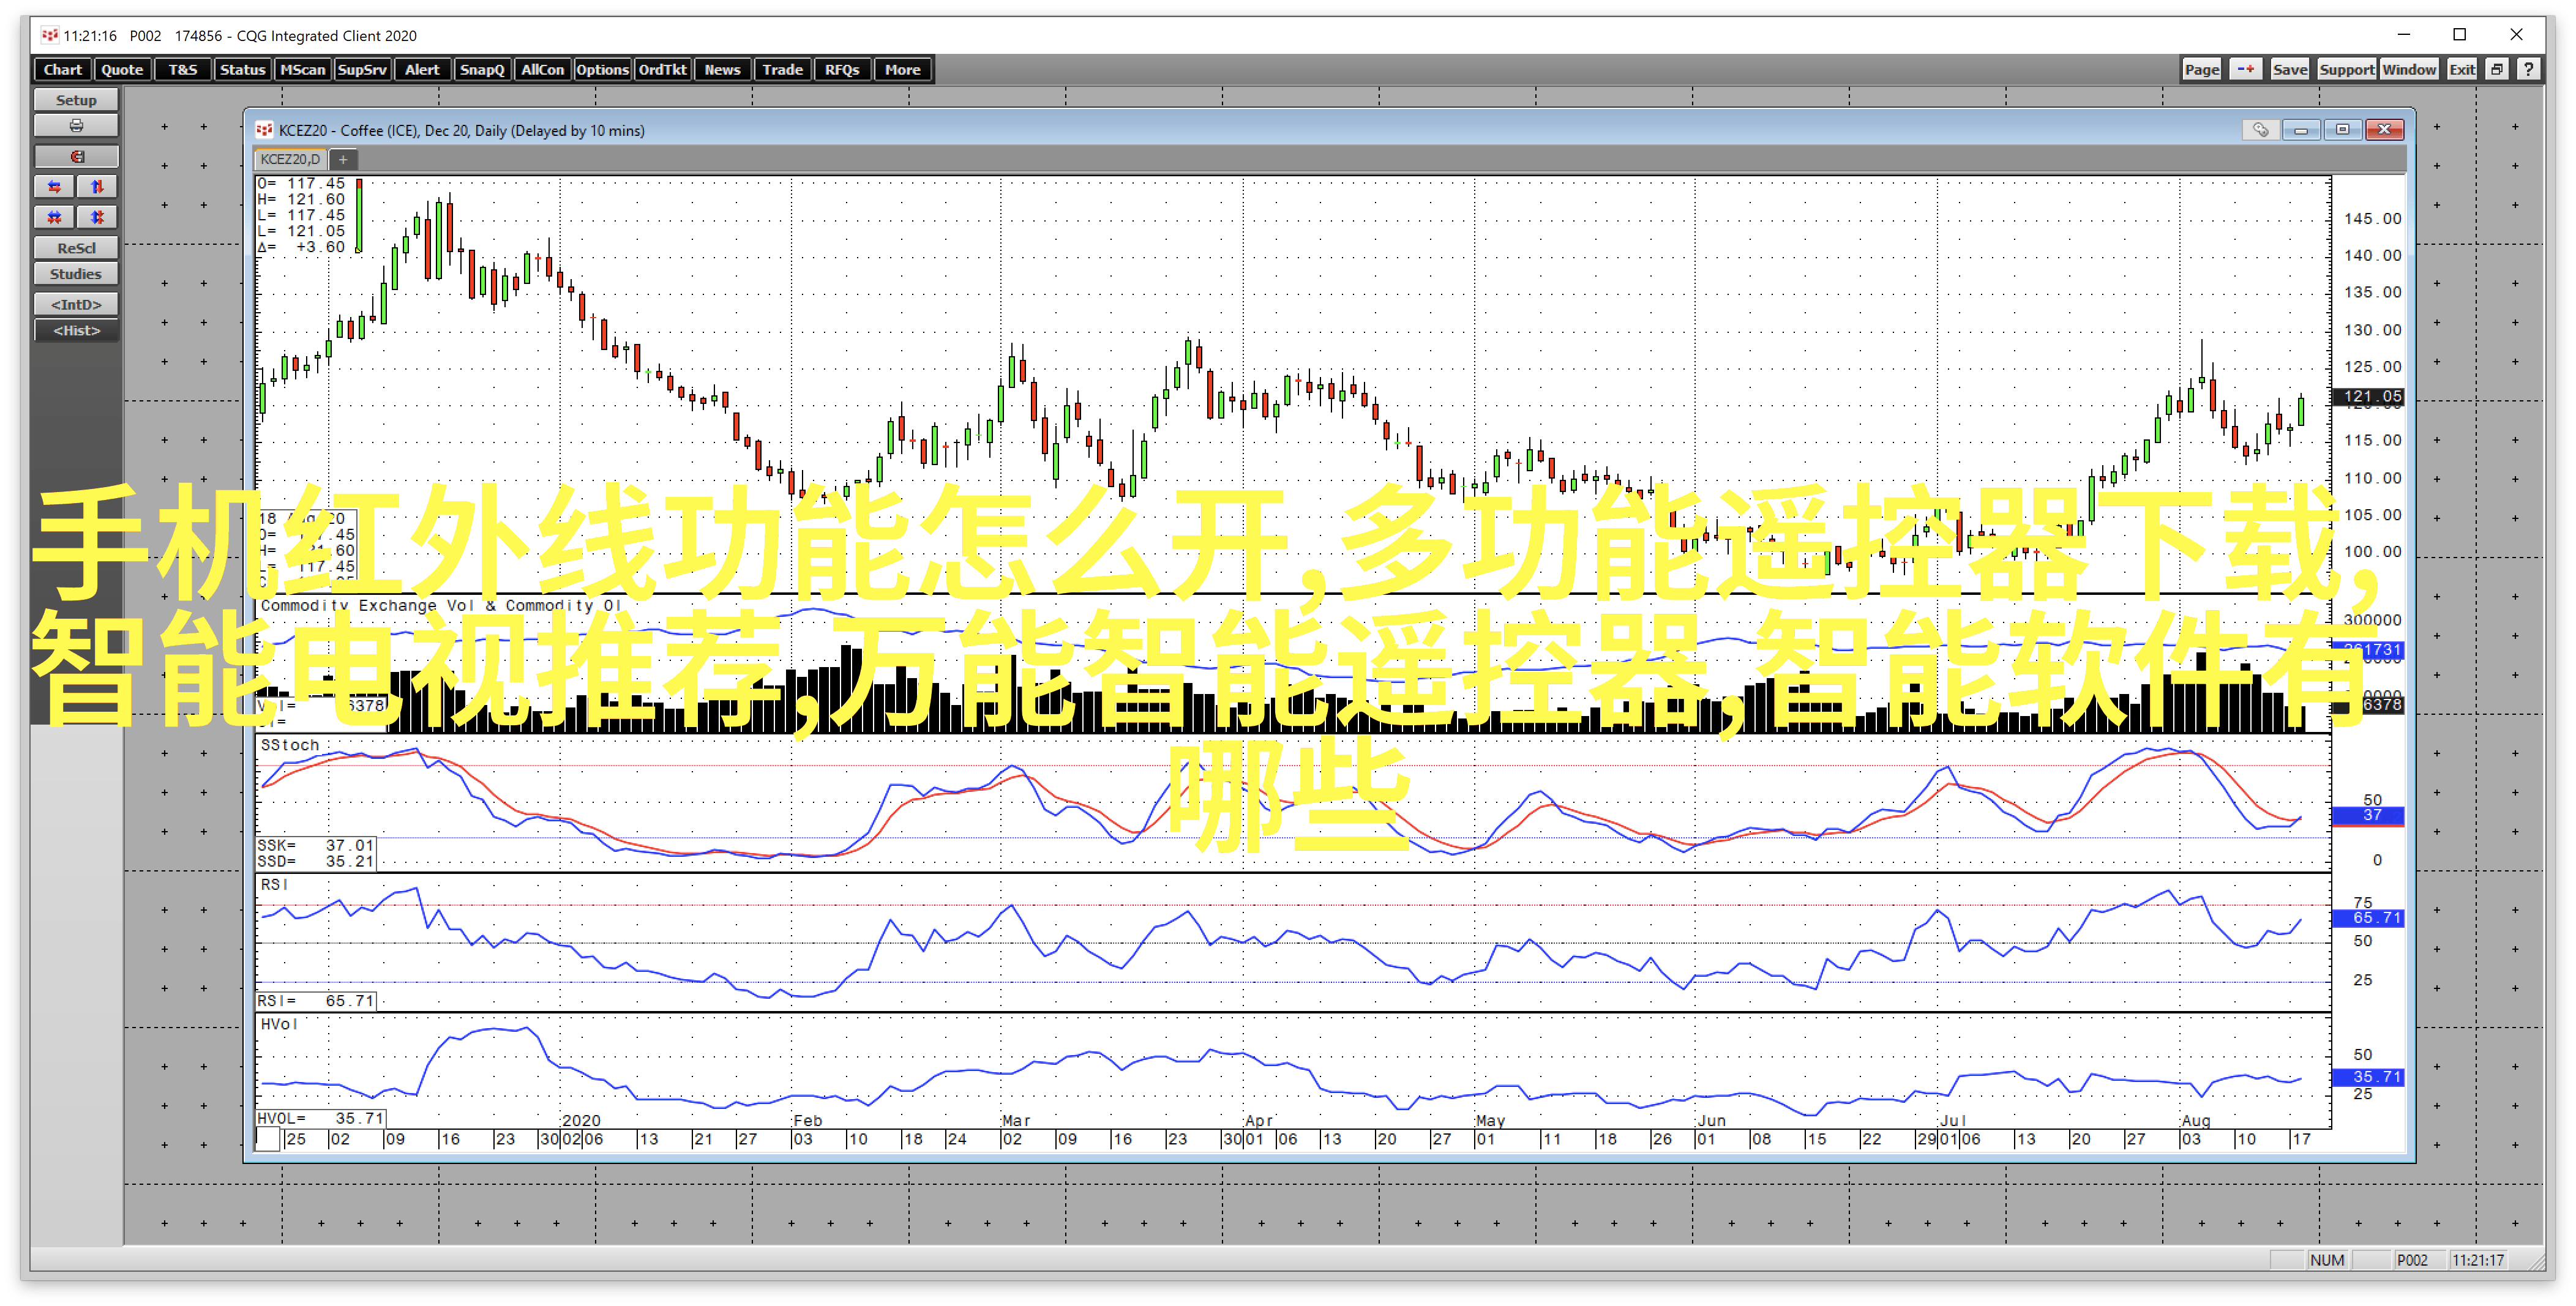Image resolution: width=2576 pixels, height=1306 pixels.
Task: Add a new chart tab with plus button
Action: click(x=343, y=159)
